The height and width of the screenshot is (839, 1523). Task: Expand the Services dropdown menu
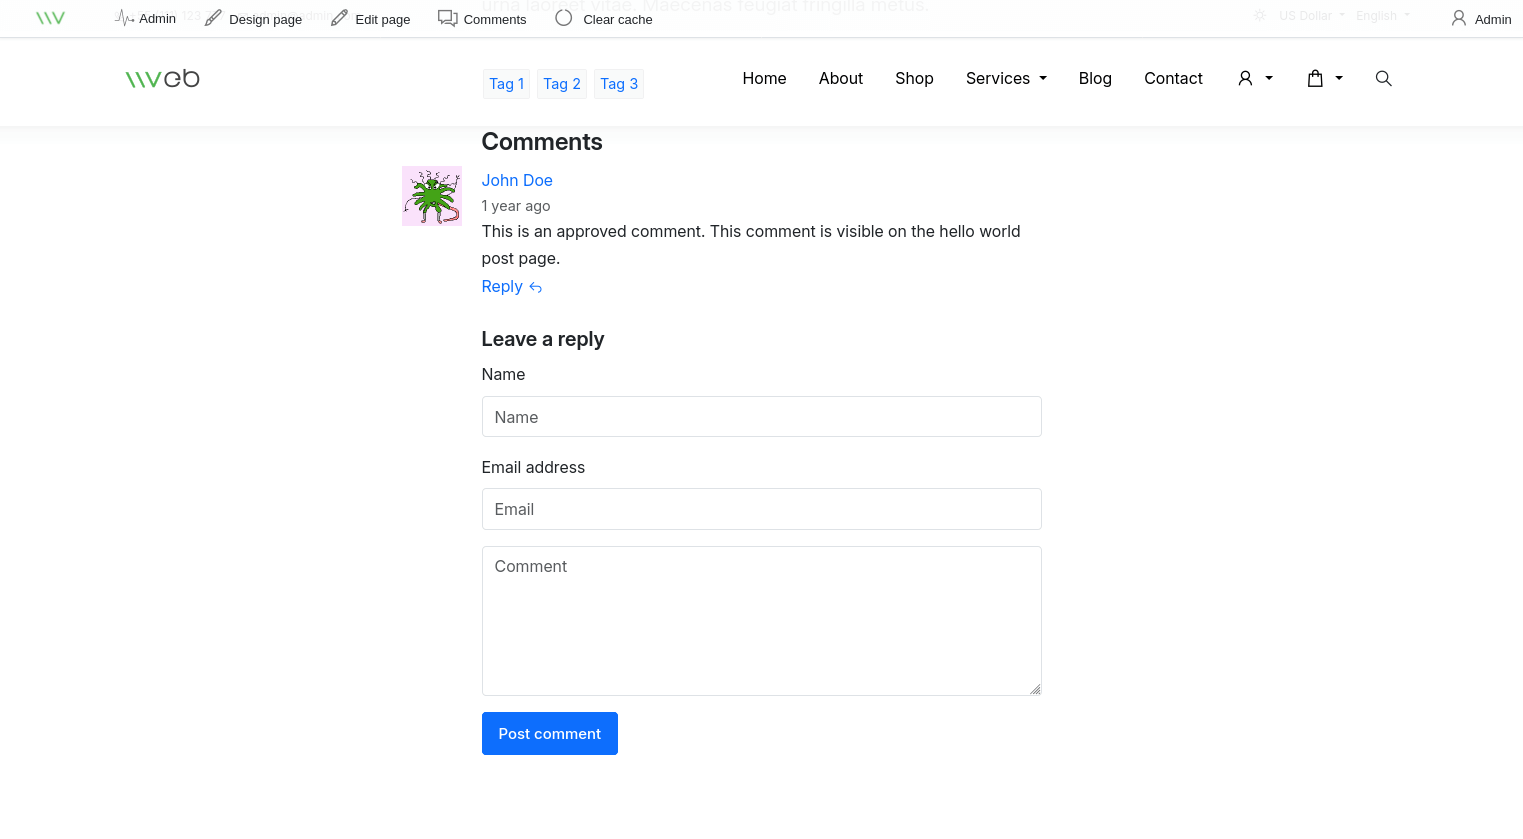pyautogui.click(x=1006, y=78)
